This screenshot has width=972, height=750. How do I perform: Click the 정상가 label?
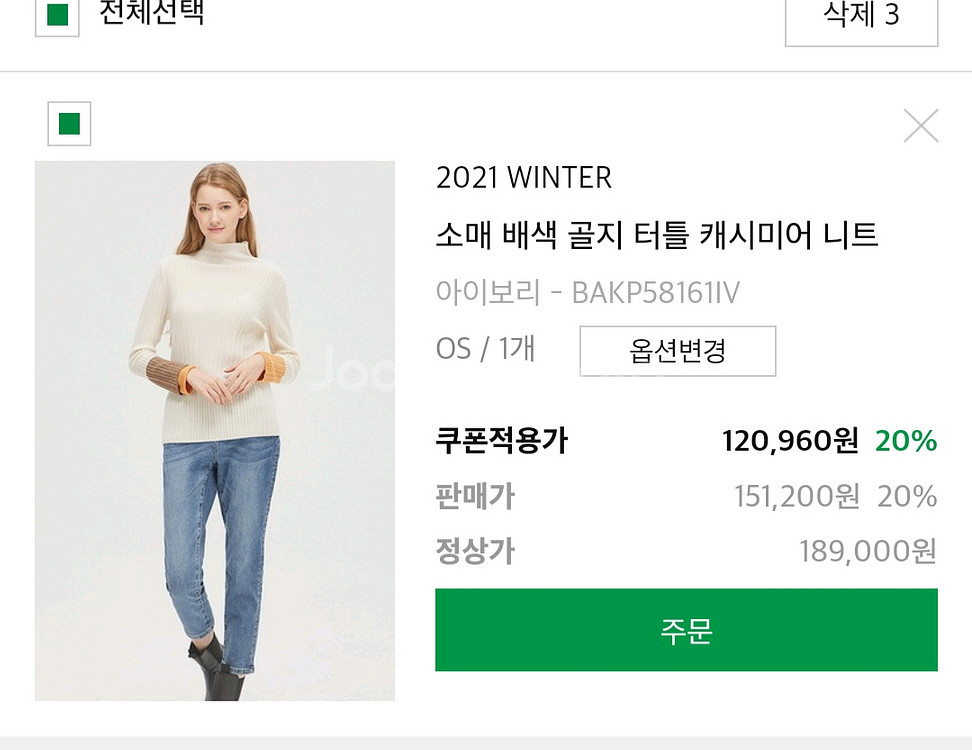click(x=475, y=551)
